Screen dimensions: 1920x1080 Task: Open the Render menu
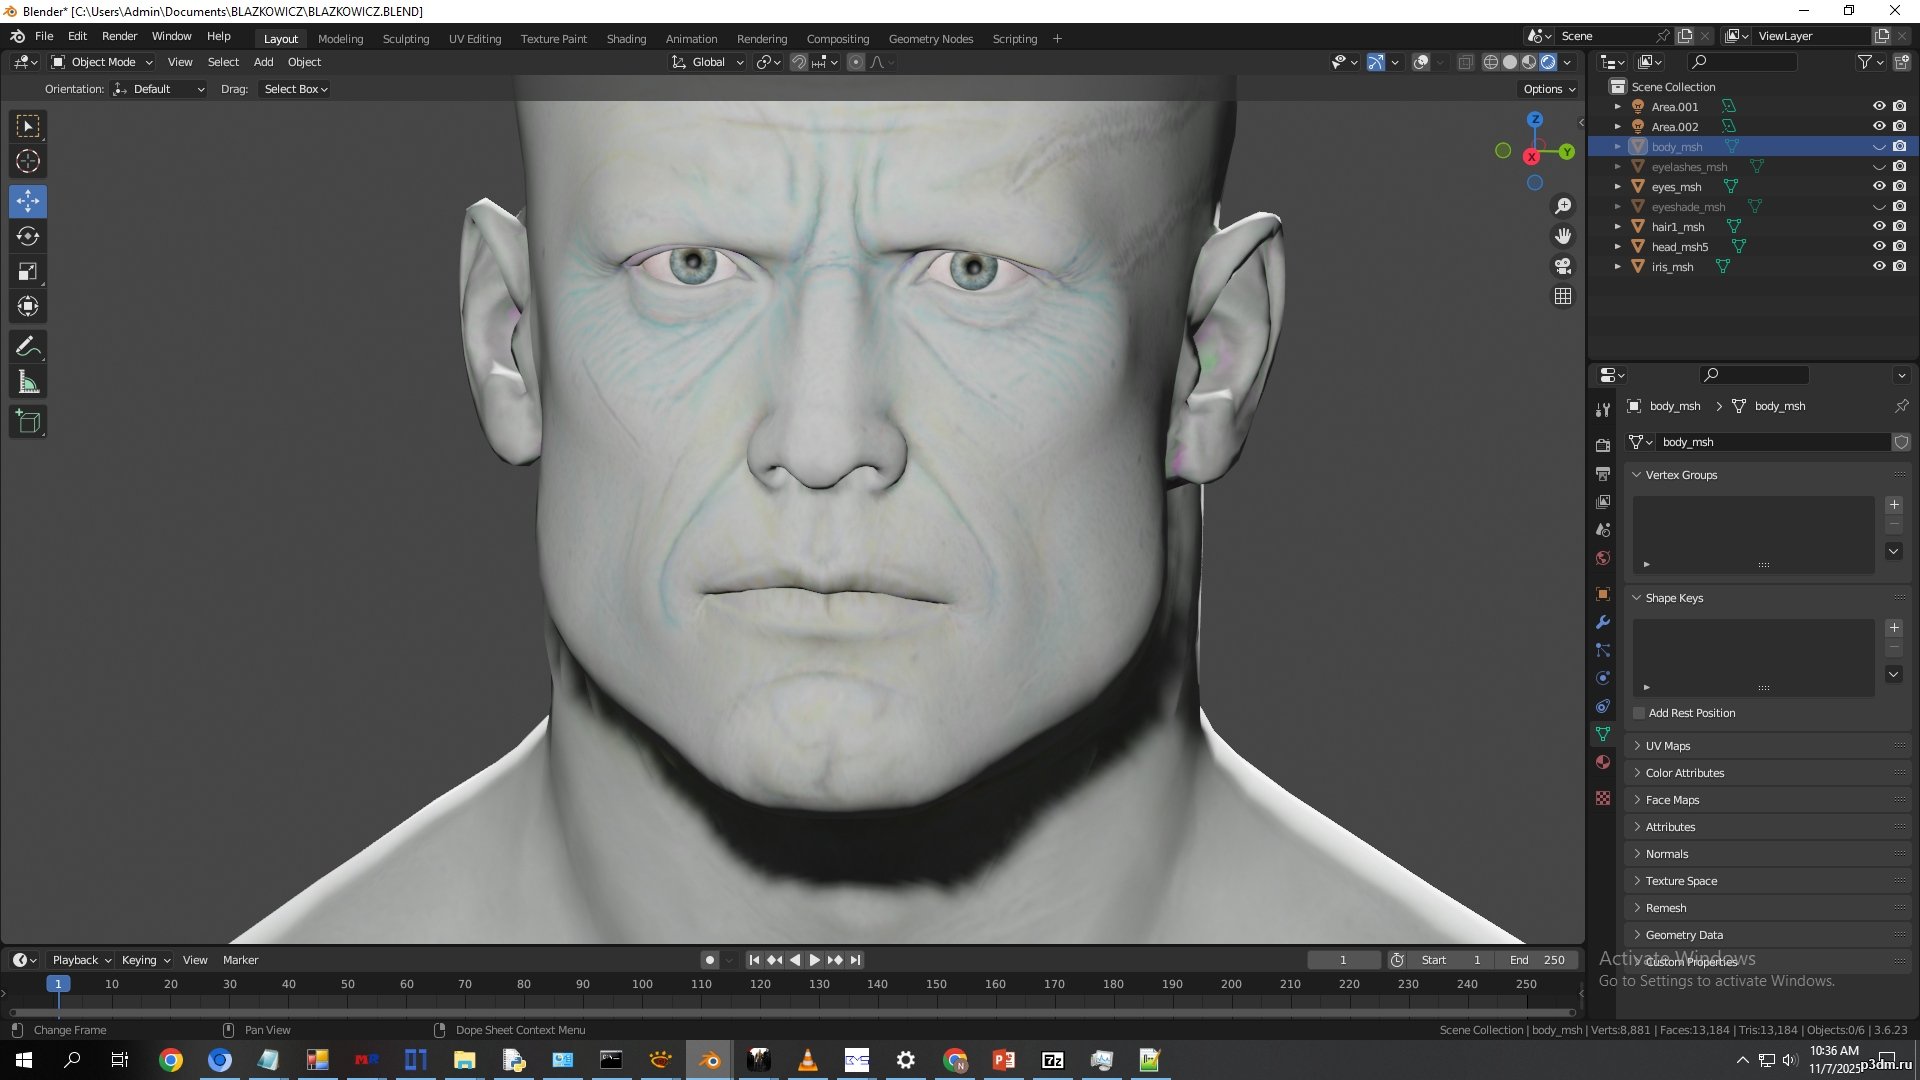pyautogui.click(x=119, y=36)
